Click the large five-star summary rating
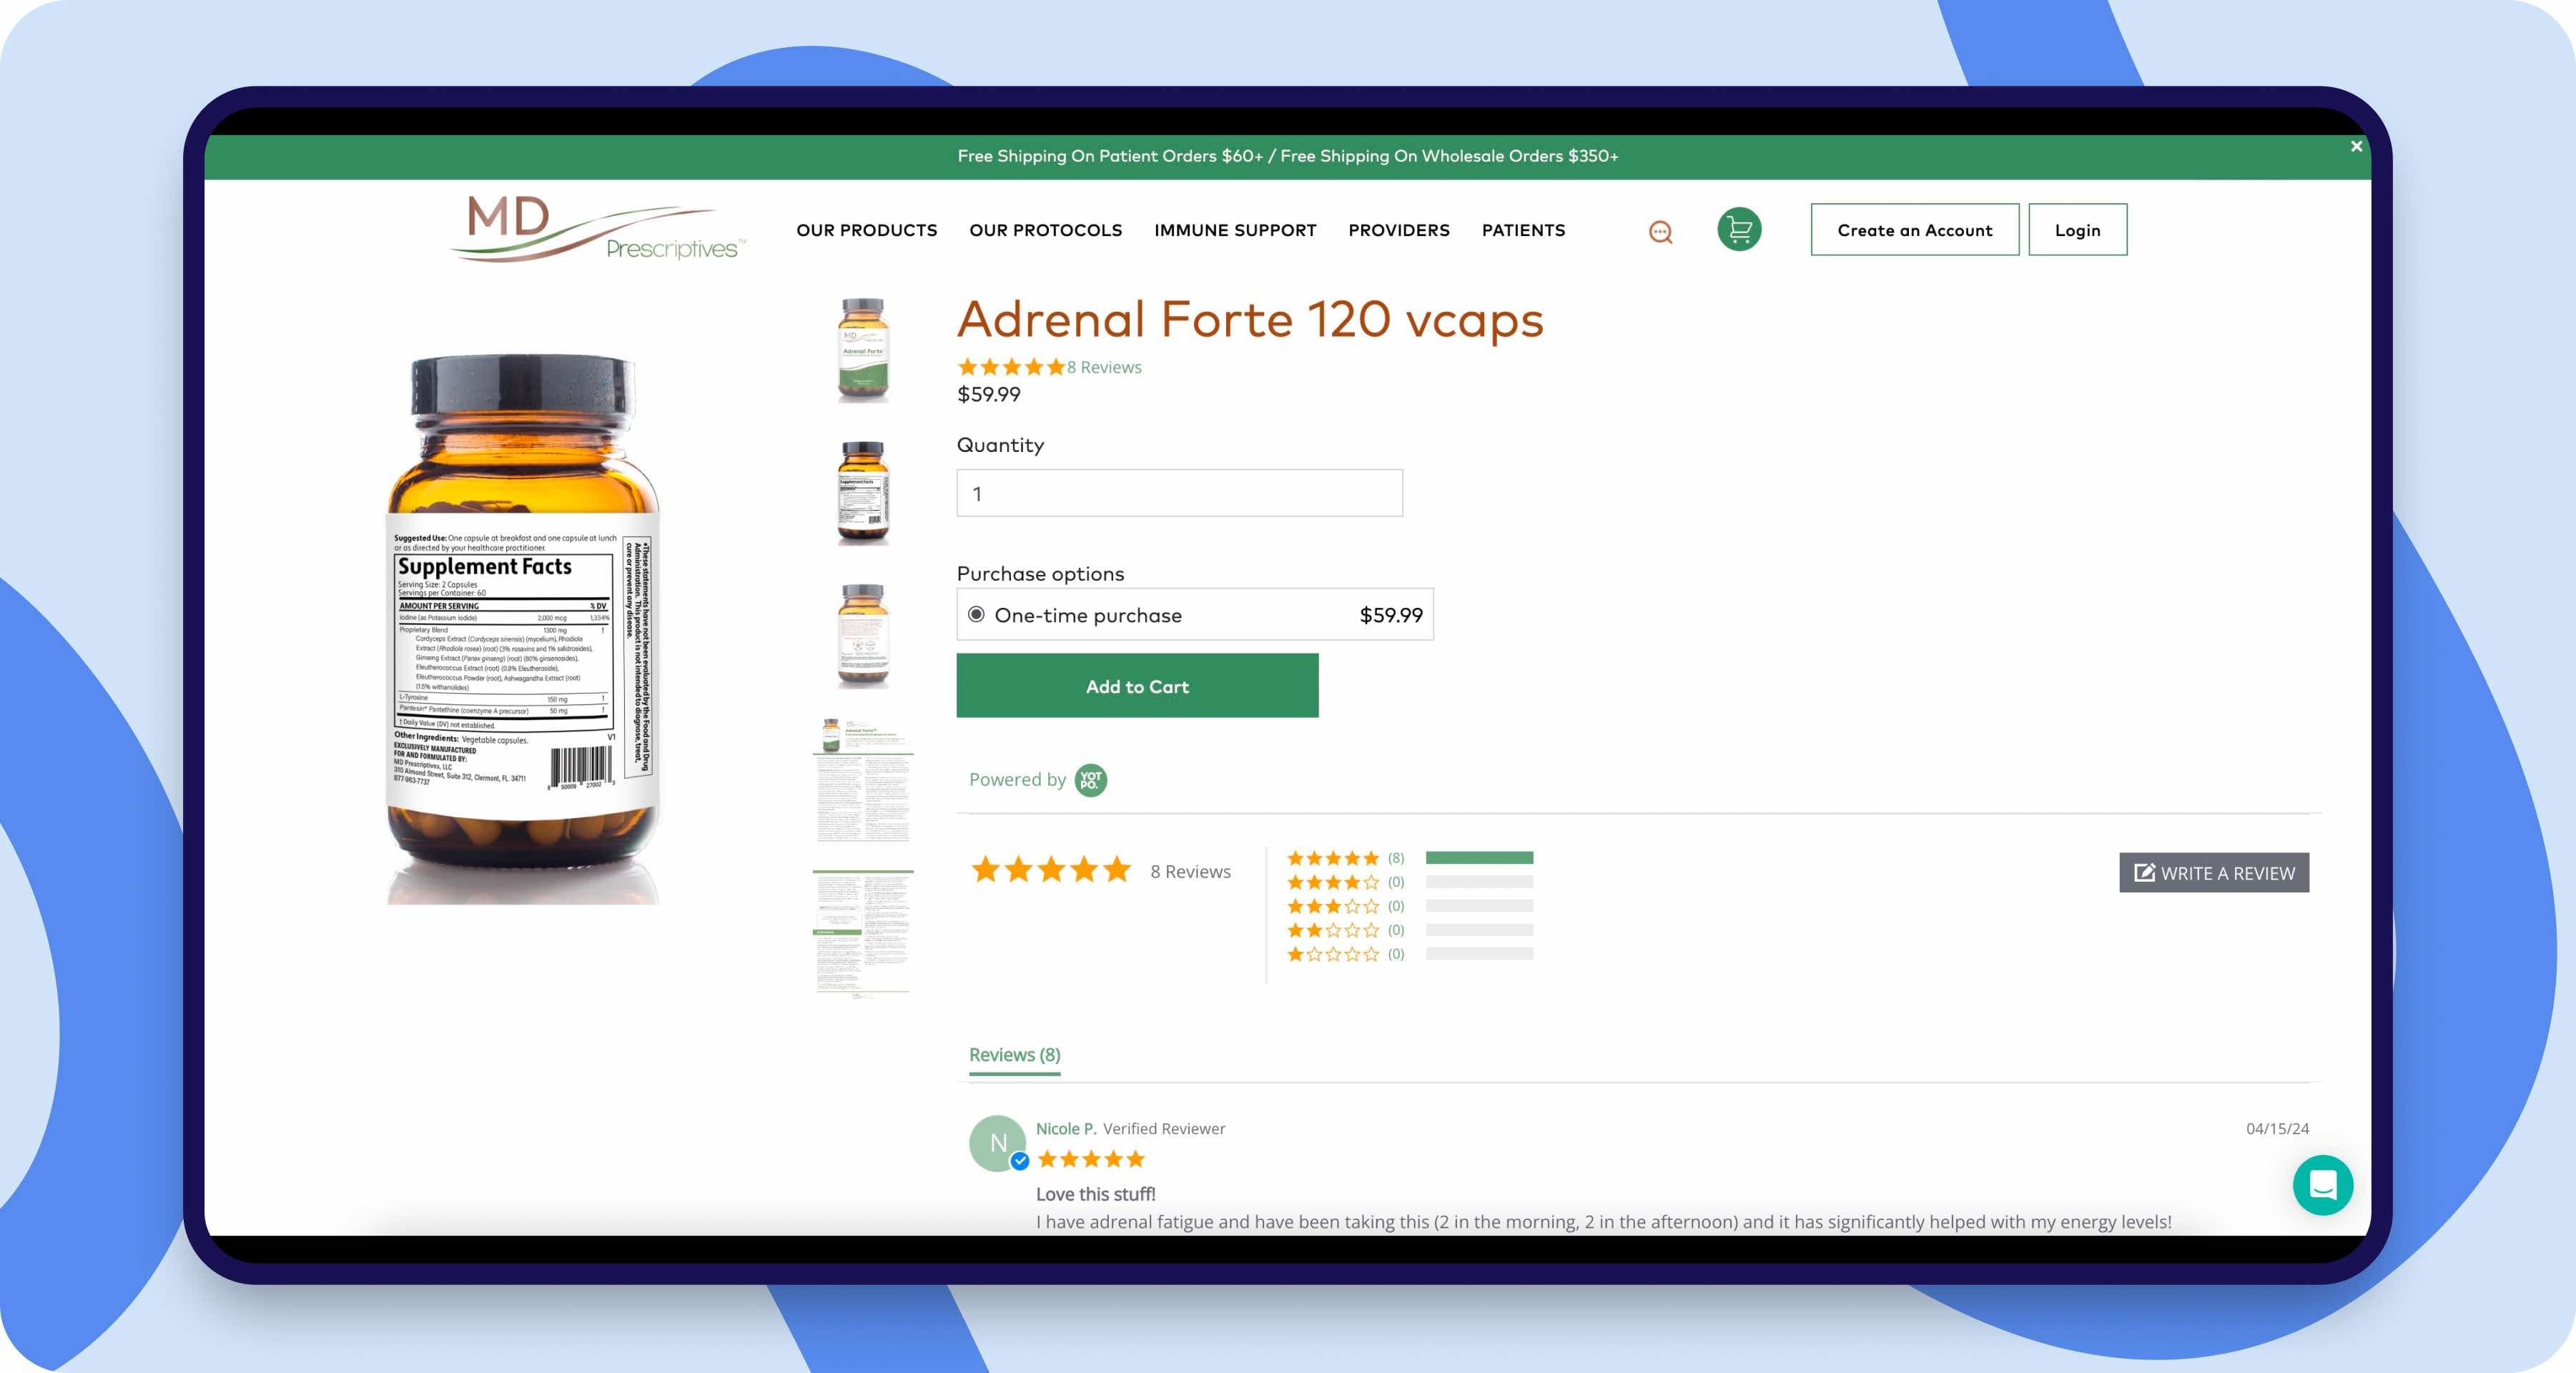Screen dimensions: 2576x1373 pyautogui.click(x=1050, y=870)
